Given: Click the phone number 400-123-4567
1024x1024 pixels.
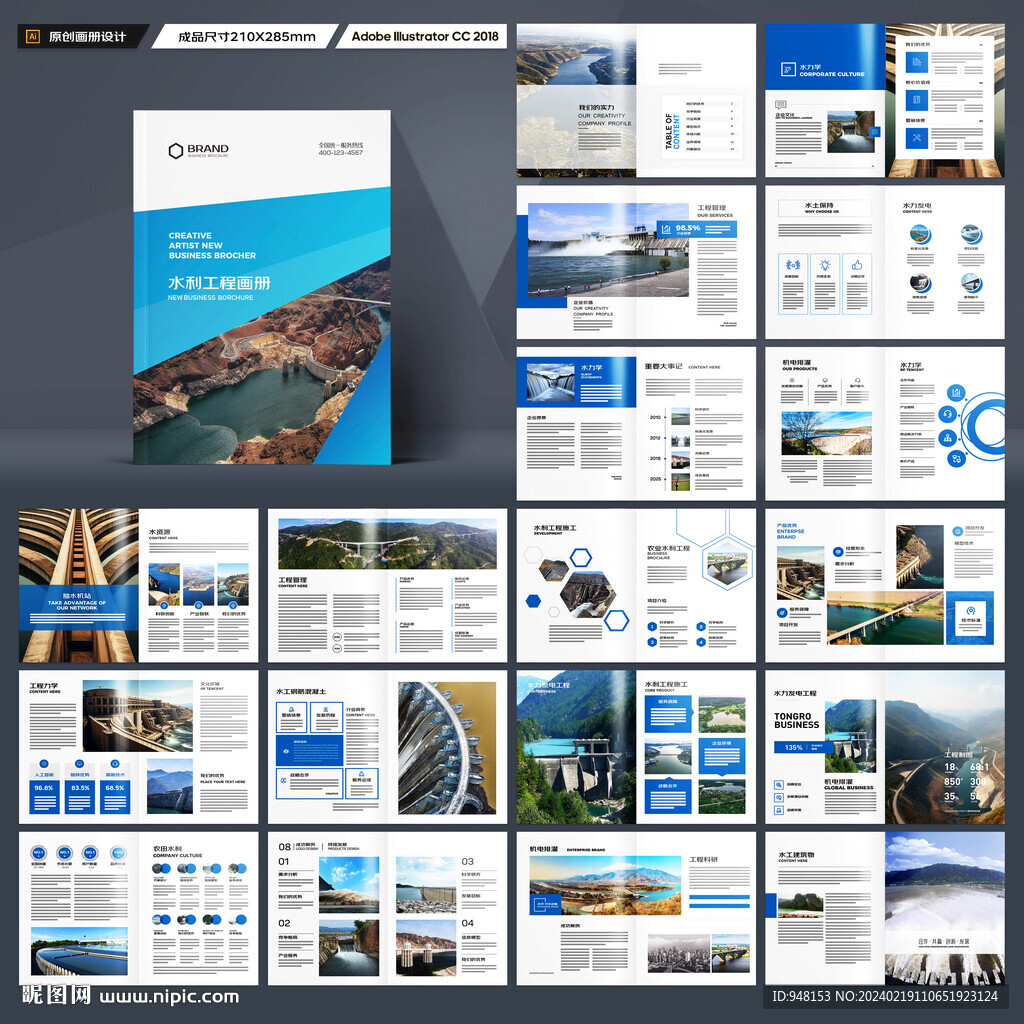Looking at the screenshot, I should [x=340, y=153].
